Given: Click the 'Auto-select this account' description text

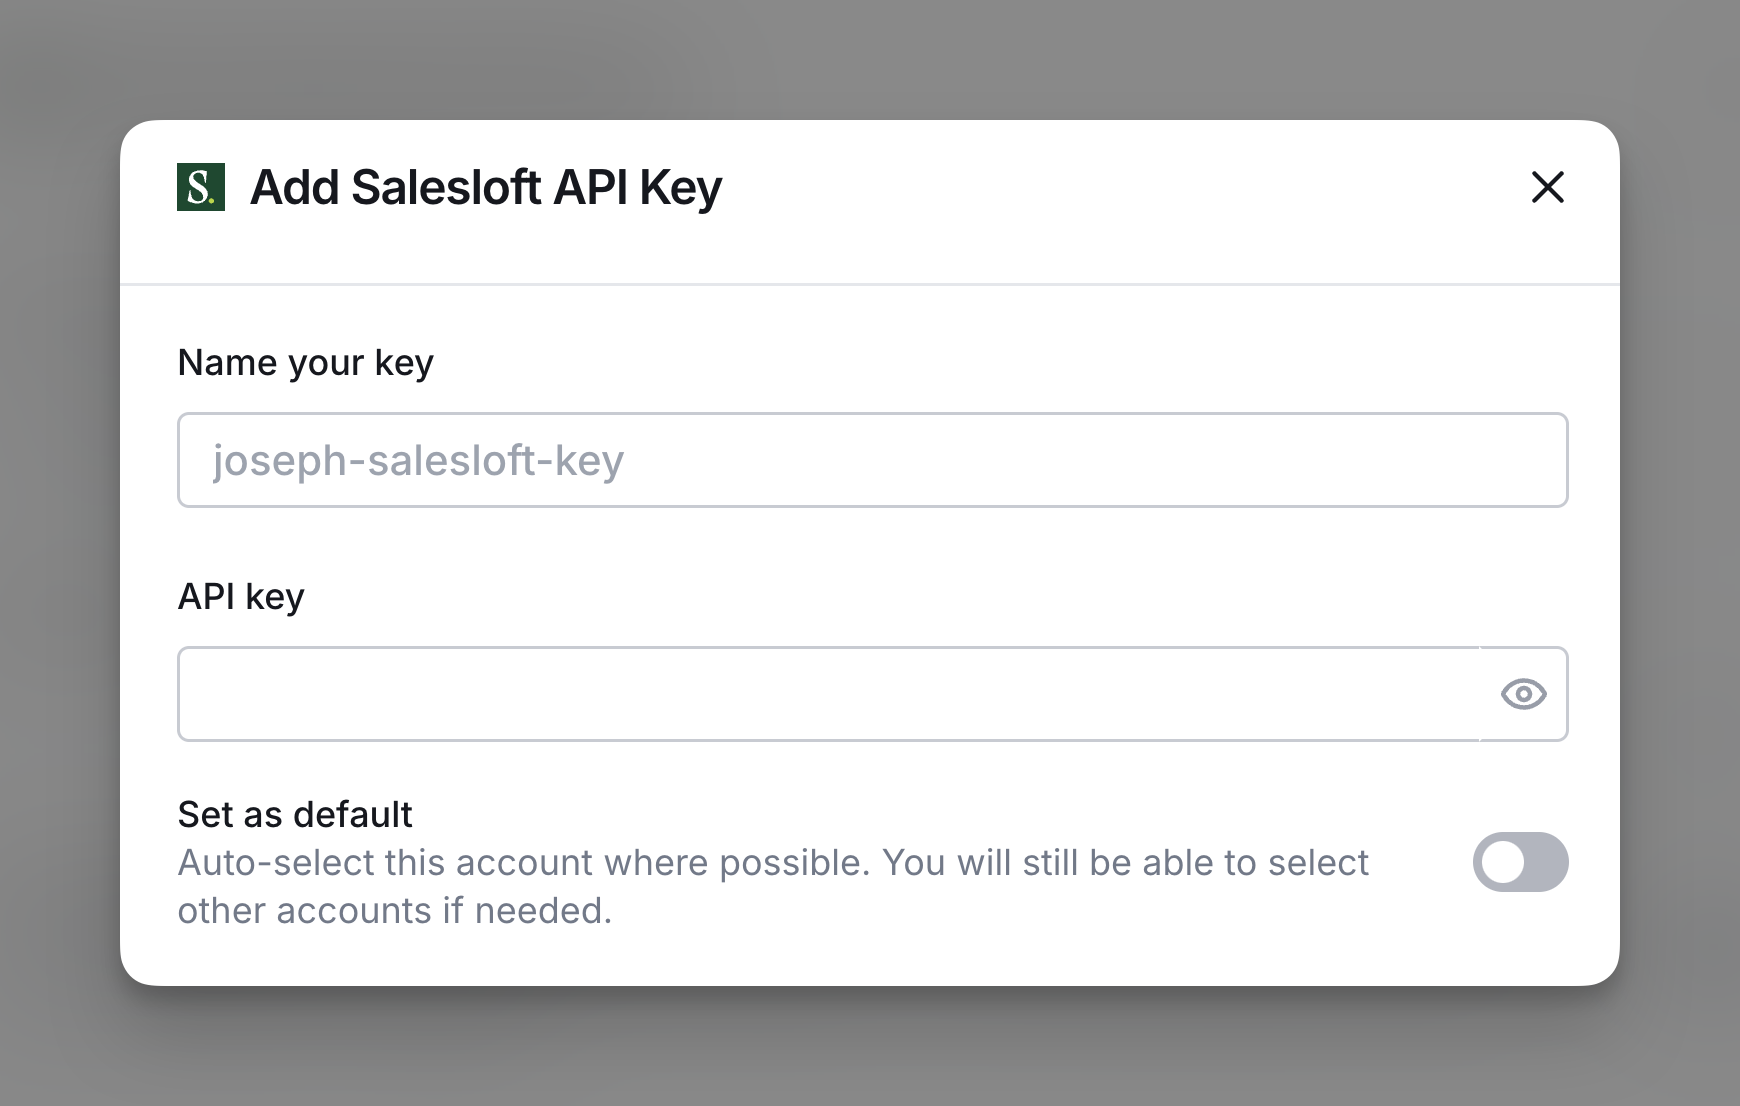Looking at the screenshot, I should click(772, 863).
